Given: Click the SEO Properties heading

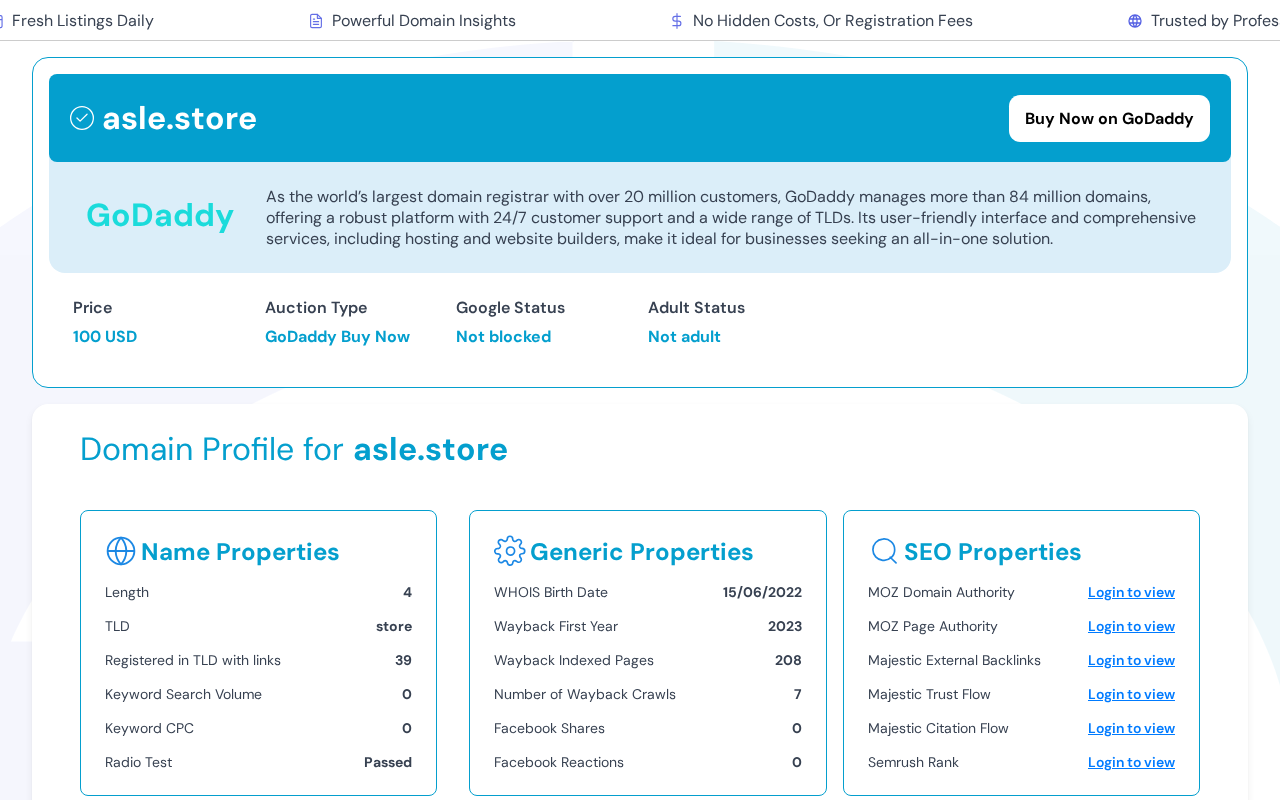Looking at the screenshot, I should click(992, 552).
